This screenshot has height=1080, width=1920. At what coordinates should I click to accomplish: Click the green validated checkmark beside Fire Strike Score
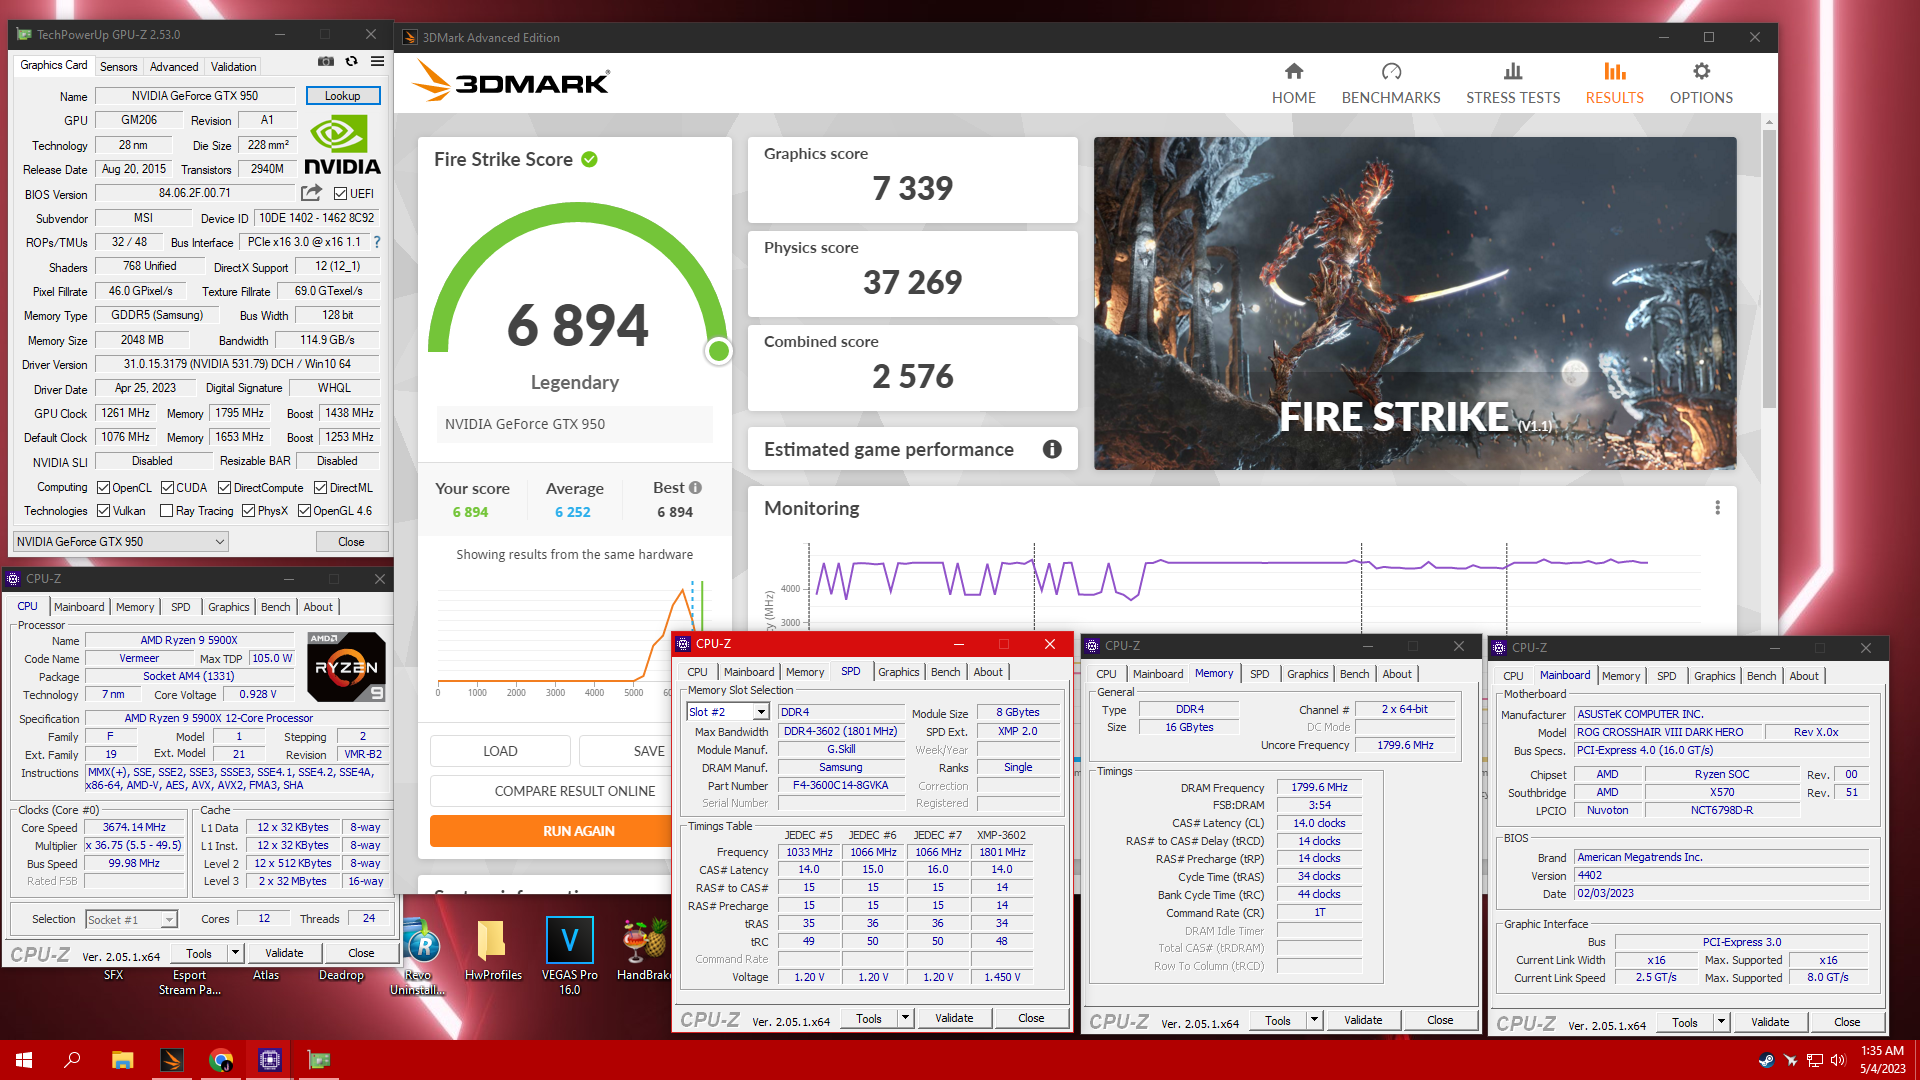590,159
